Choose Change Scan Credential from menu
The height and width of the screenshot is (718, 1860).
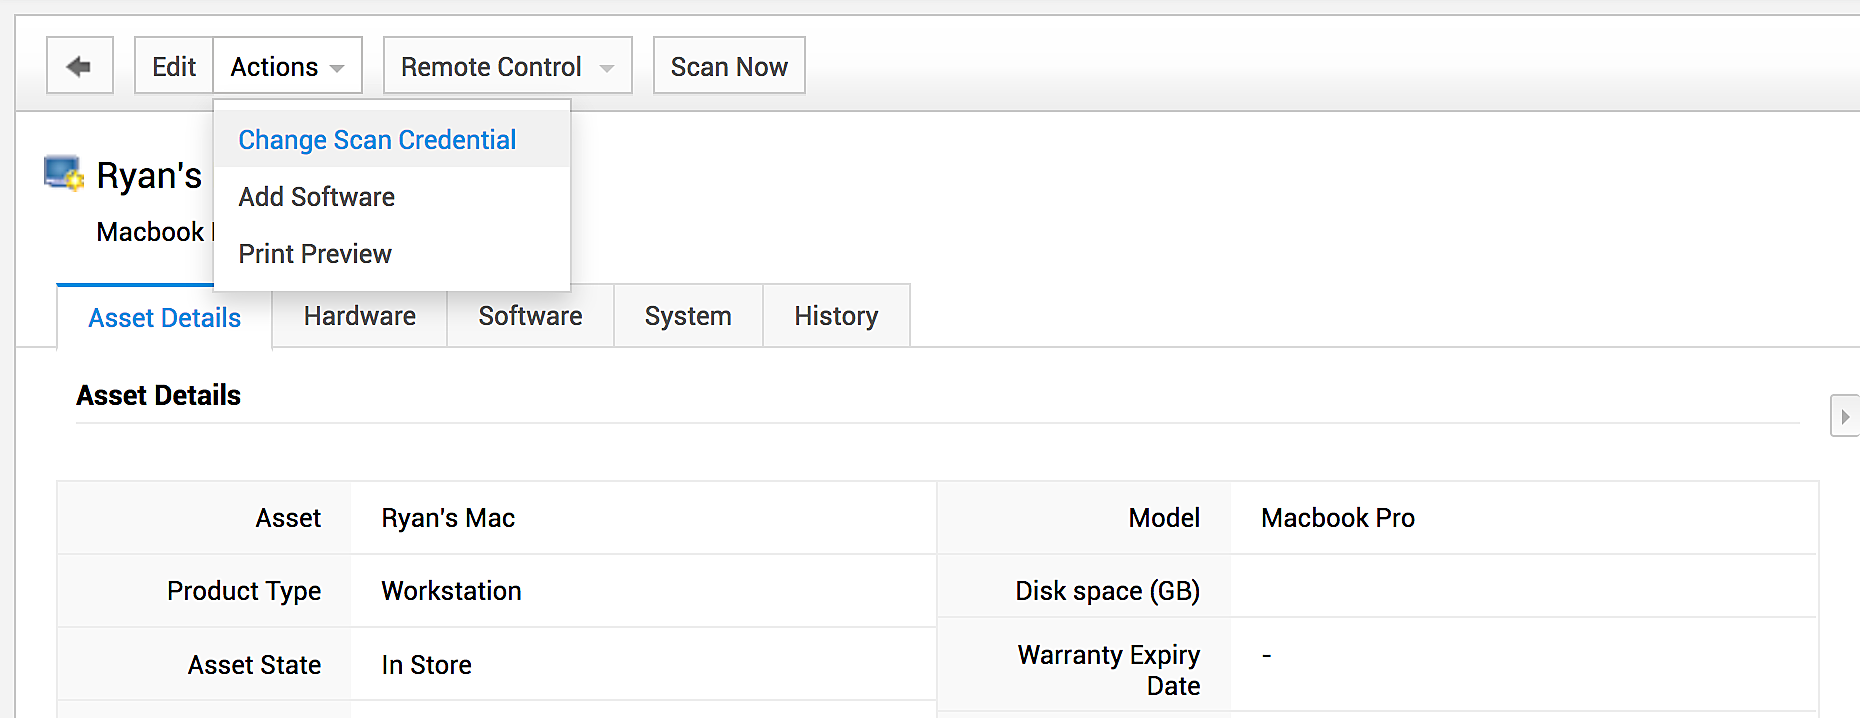[392, 140]
